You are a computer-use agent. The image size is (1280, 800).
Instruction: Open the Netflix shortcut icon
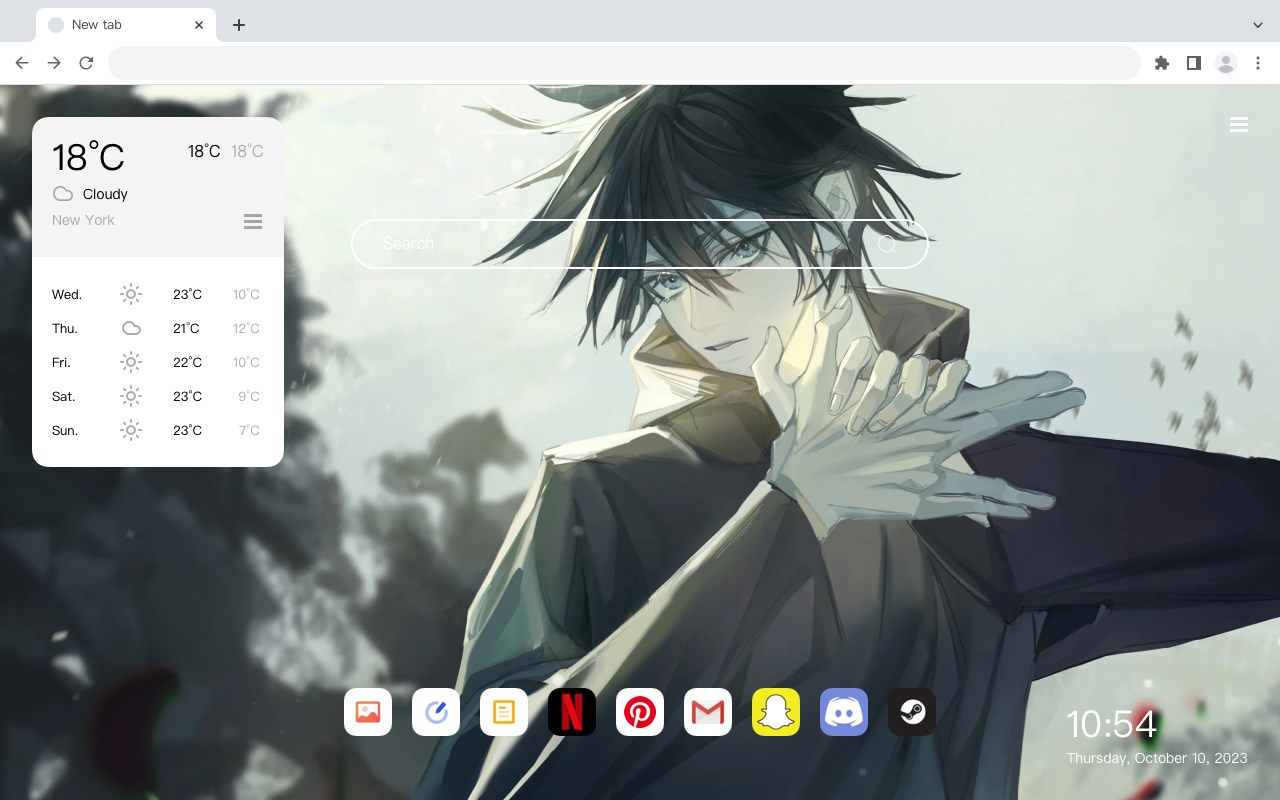(x=572, y=712)
